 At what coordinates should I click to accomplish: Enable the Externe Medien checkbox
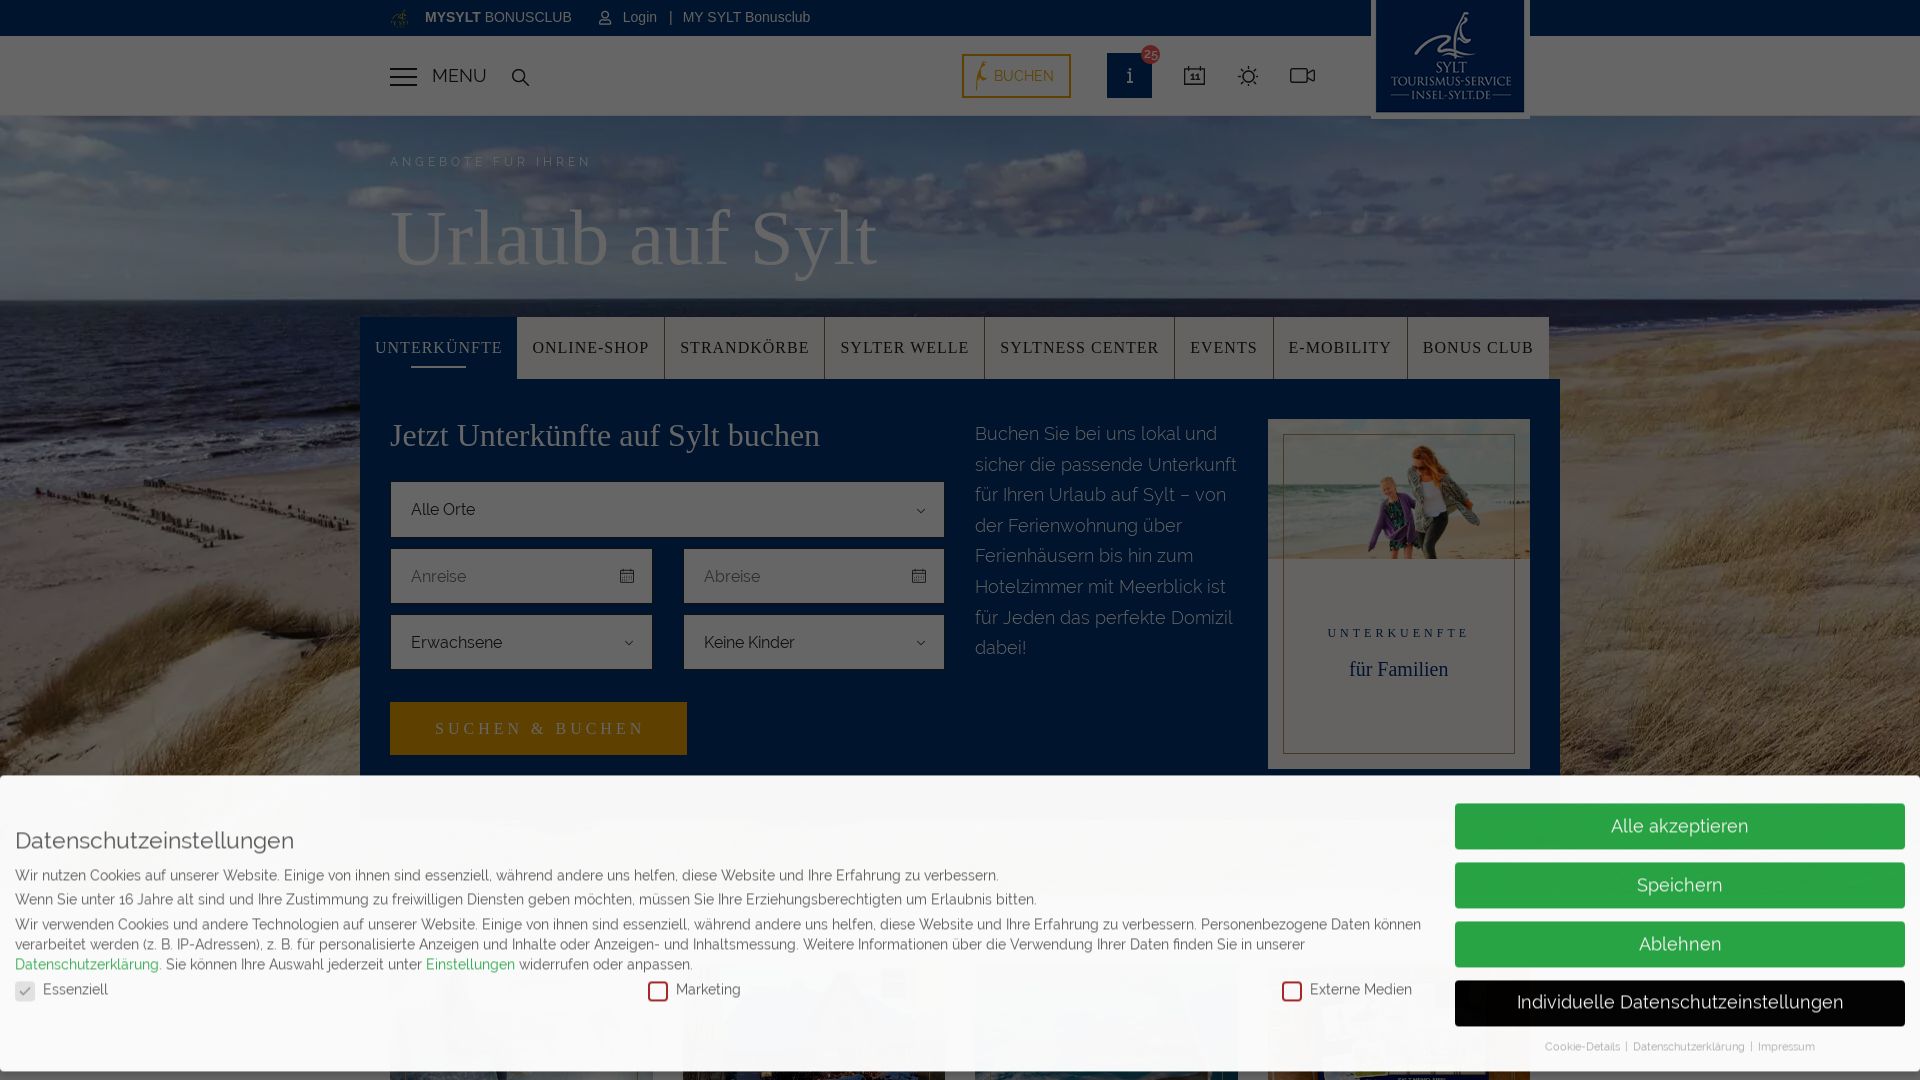(x=1292, y=991)
